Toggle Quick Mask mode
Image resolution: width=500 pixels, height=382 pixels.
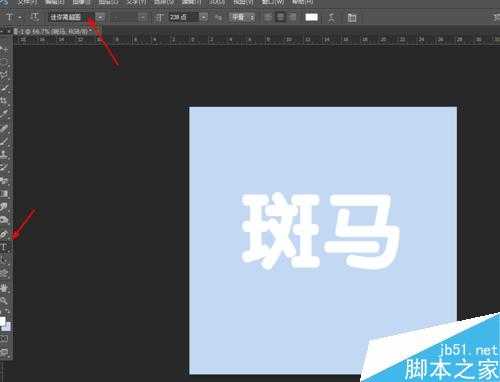4,339
